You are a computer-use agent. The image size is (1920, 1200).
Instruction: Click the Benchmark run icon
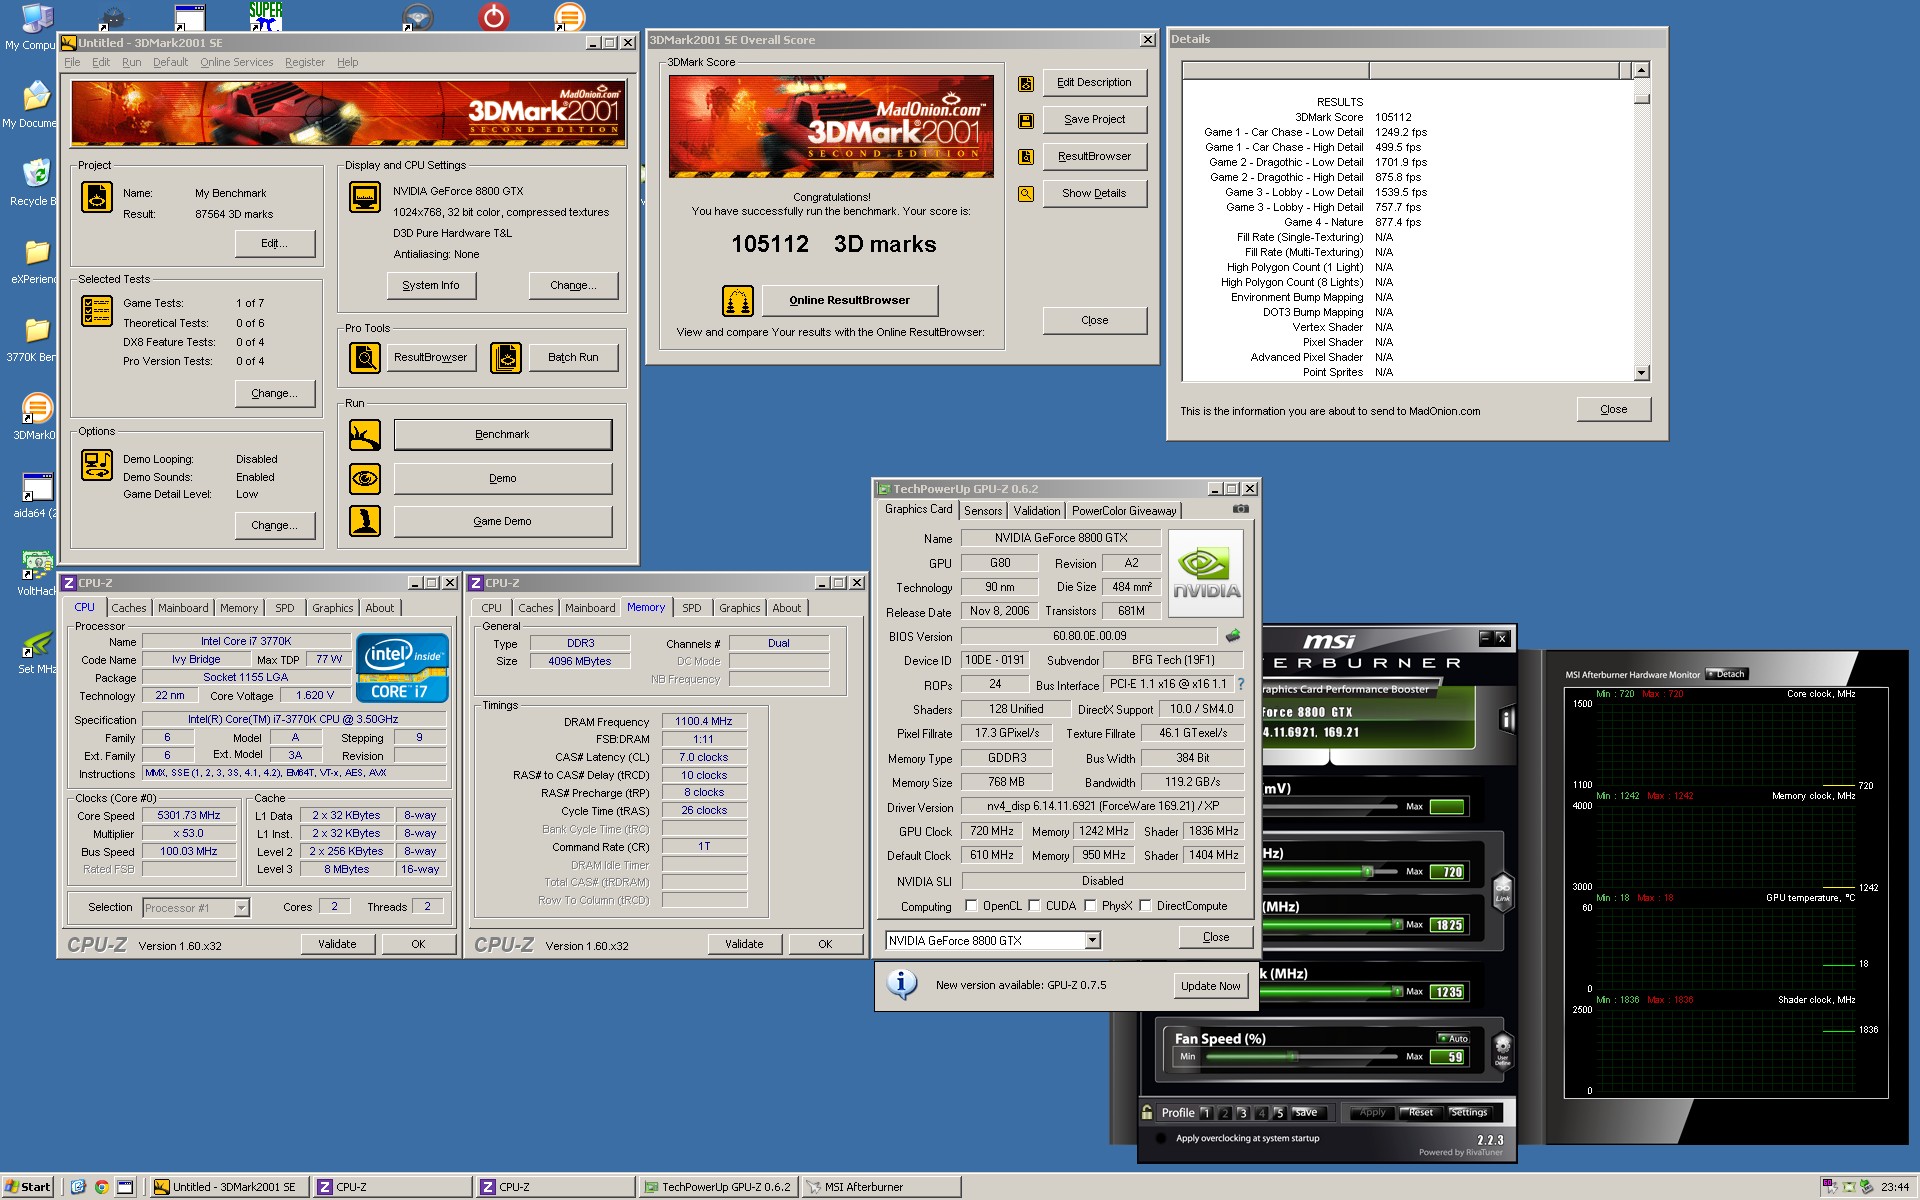coord(365,435)
